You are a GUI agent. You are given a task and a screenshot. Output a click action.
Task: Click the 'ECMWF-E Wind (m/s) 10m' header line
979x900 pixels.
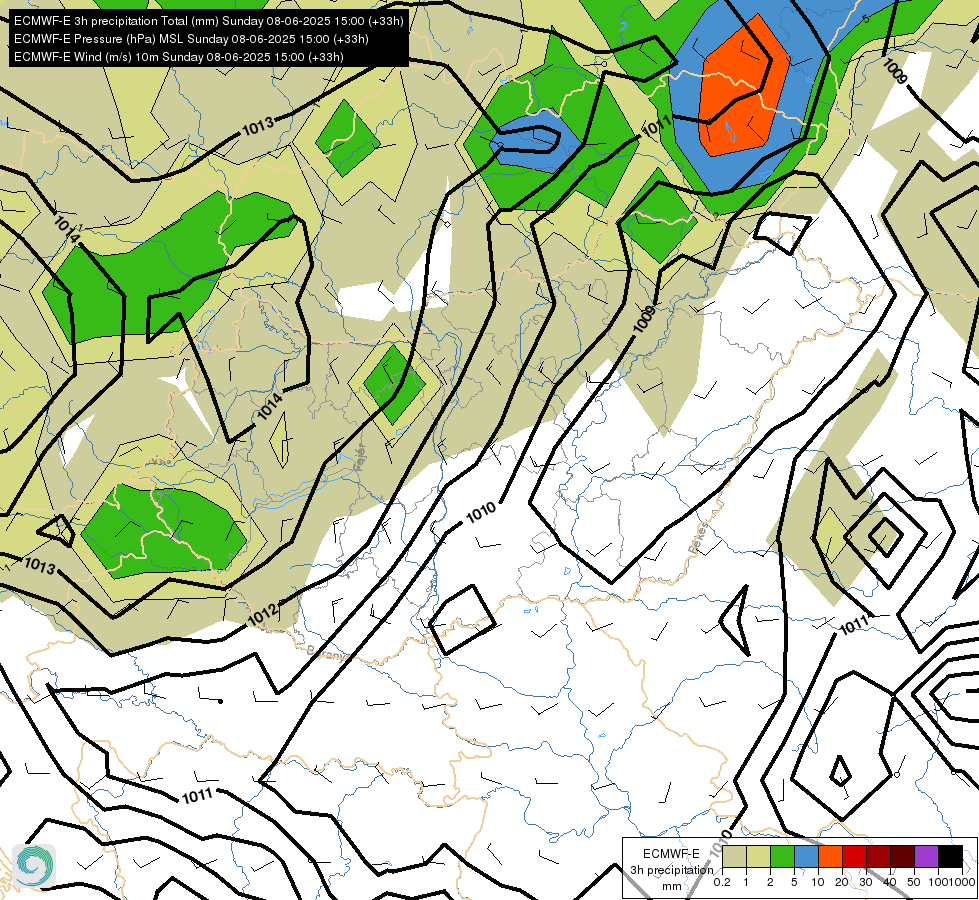pyautogui.click(x=179, y=57)
